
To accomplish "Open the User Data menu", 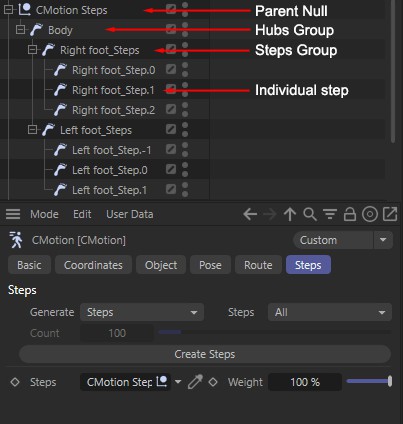I will 130,214.
